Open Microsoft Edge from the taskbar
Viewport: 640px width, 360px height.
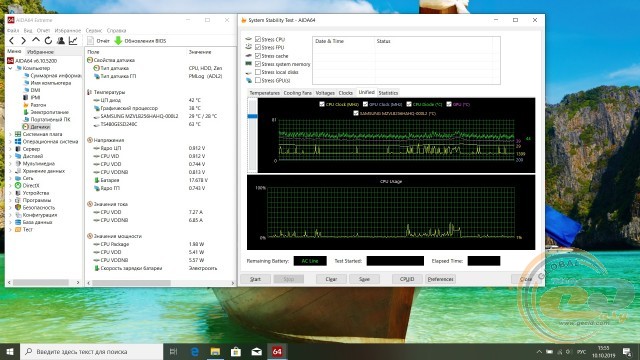pos(195,351)
